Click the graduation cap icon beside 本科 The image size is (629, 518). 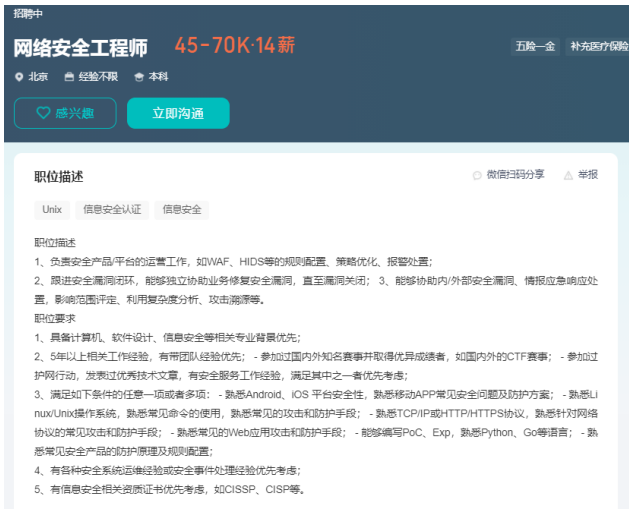click(139, 77)
